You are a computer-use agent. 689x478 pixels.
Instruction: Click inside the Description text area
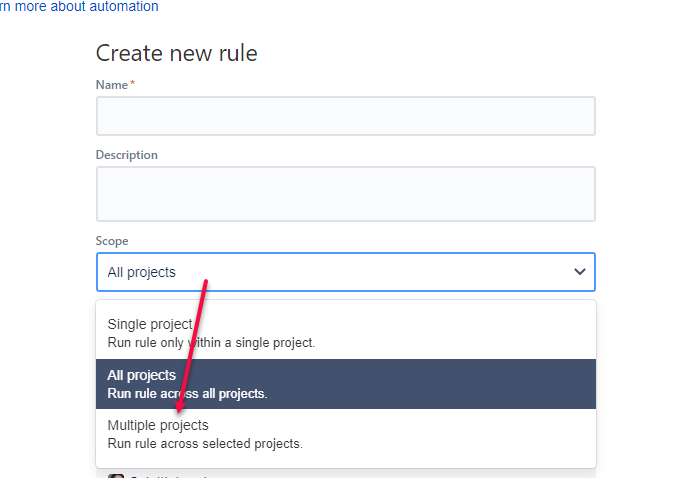coord(346,194)
